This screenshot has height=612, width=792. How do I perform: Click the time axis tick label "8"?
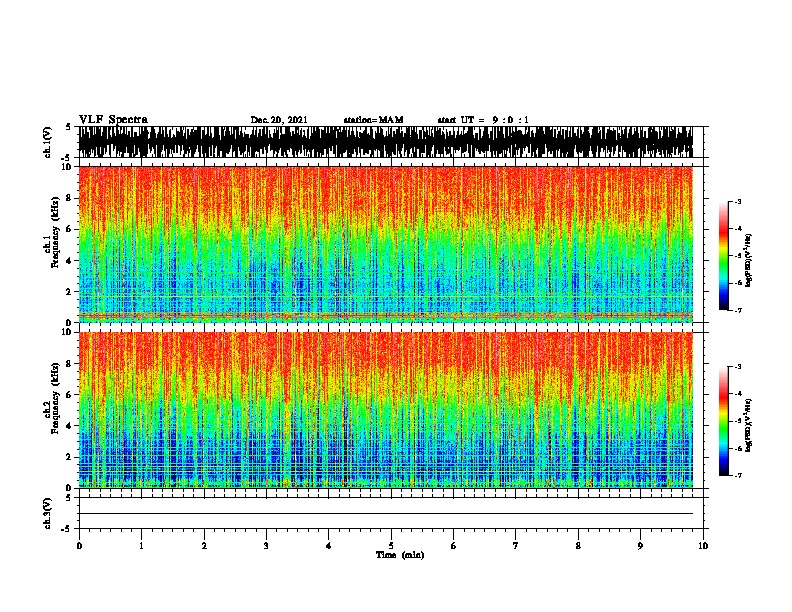pyautogui.click(x=578, y=546)
